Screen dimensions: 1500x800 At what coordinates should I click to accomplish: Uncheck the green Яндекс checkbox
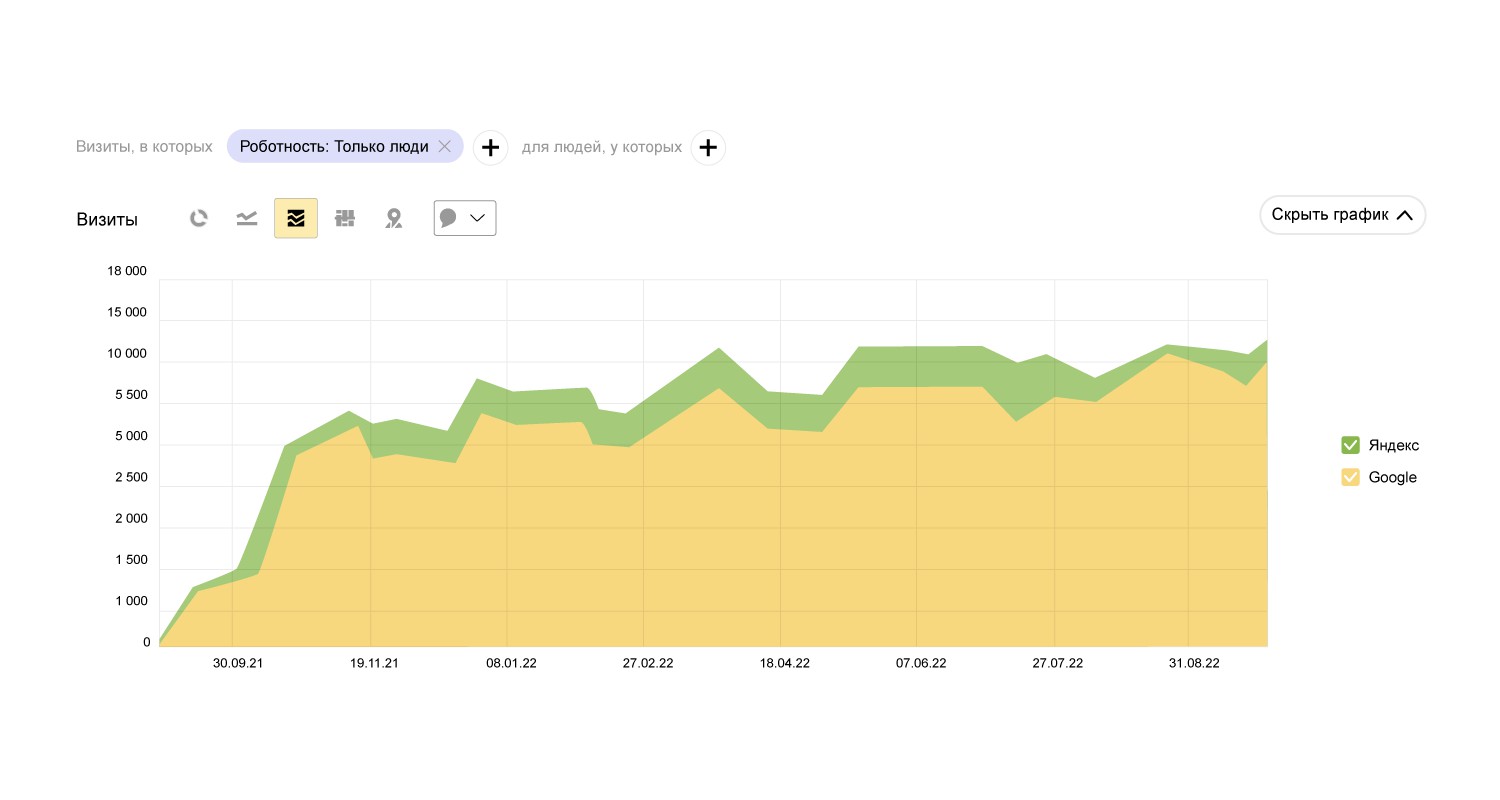pos(1350,445)
